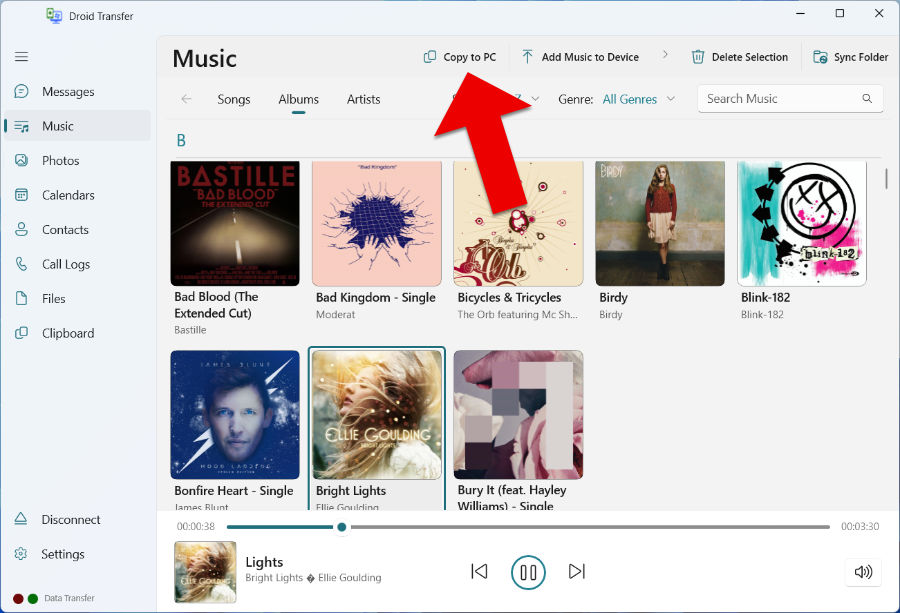Click the 00:03:30 total duration
Image resolution: width=900 pixels, height=613 pixels.
(860, 526)
